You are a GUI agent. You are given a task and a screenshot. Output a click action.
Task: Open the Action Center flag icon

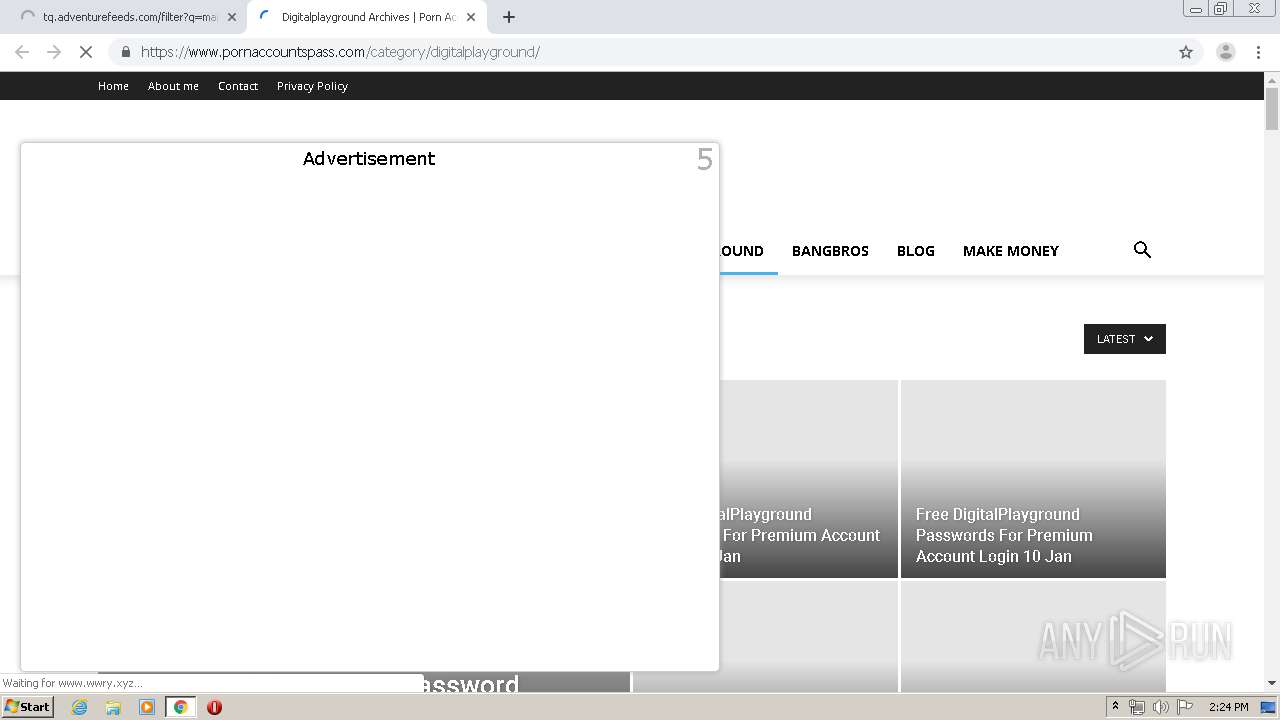pos(1185,707)
